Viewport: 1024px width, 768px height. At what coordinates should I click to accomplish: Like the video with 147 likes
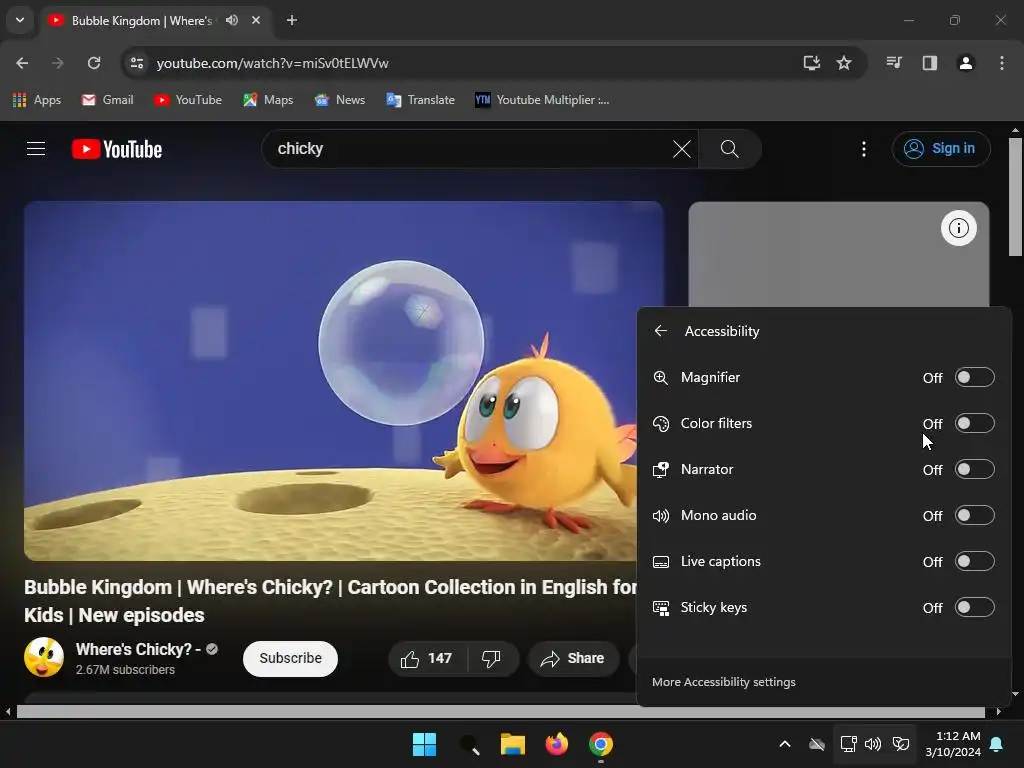426,658
